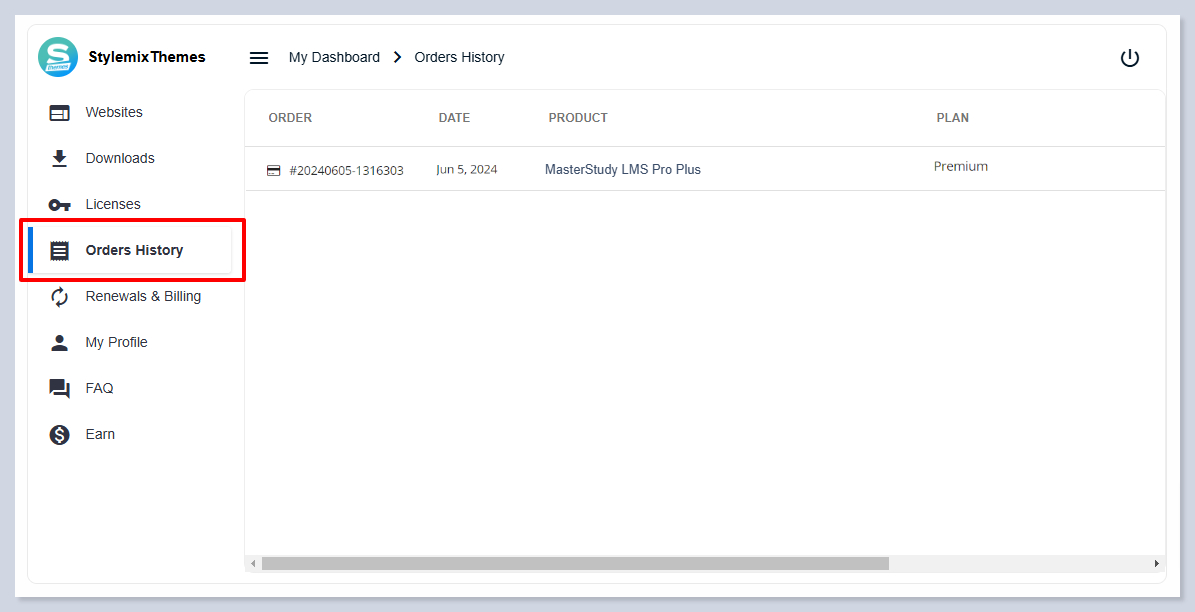Click the Earn dollar sign icon

click(60, 435)
